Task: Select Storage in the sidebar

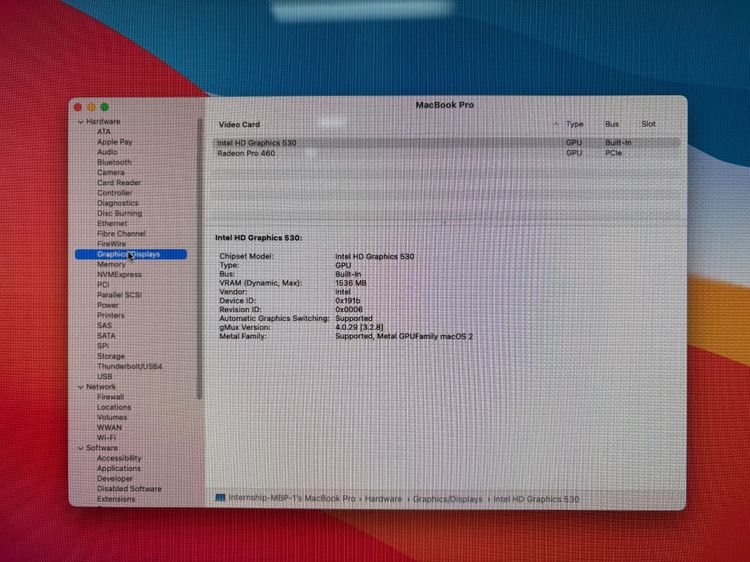Action: pyautogui.click(x=111, y=356)
